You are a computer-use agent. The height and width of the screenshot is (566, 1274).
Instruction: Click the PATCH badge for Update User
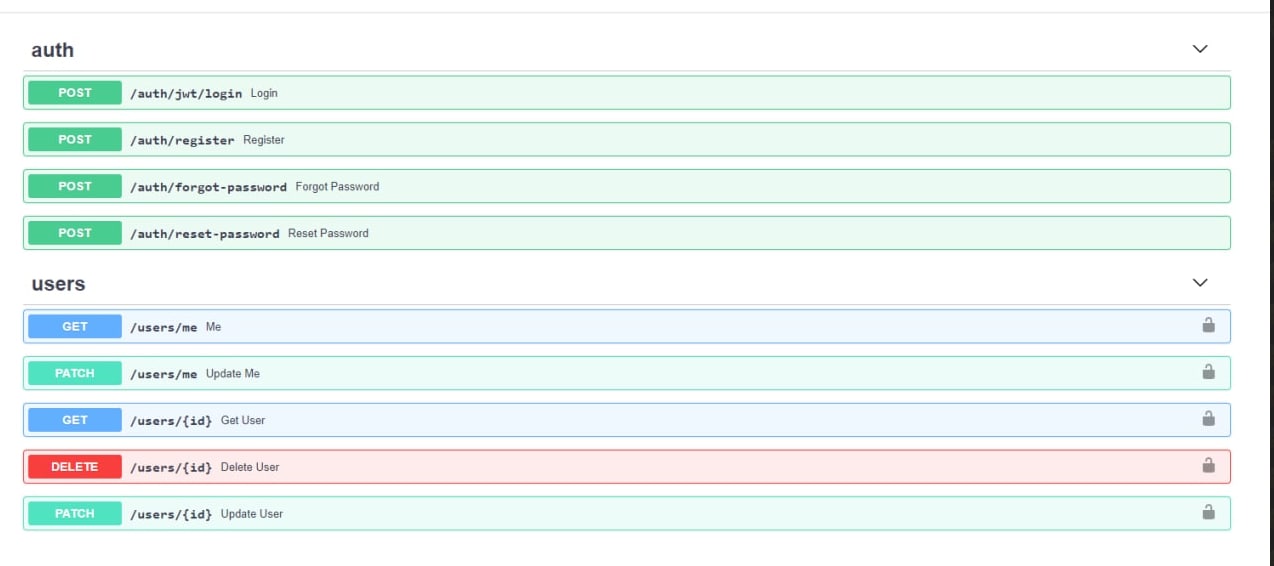(x=75, y=513)
